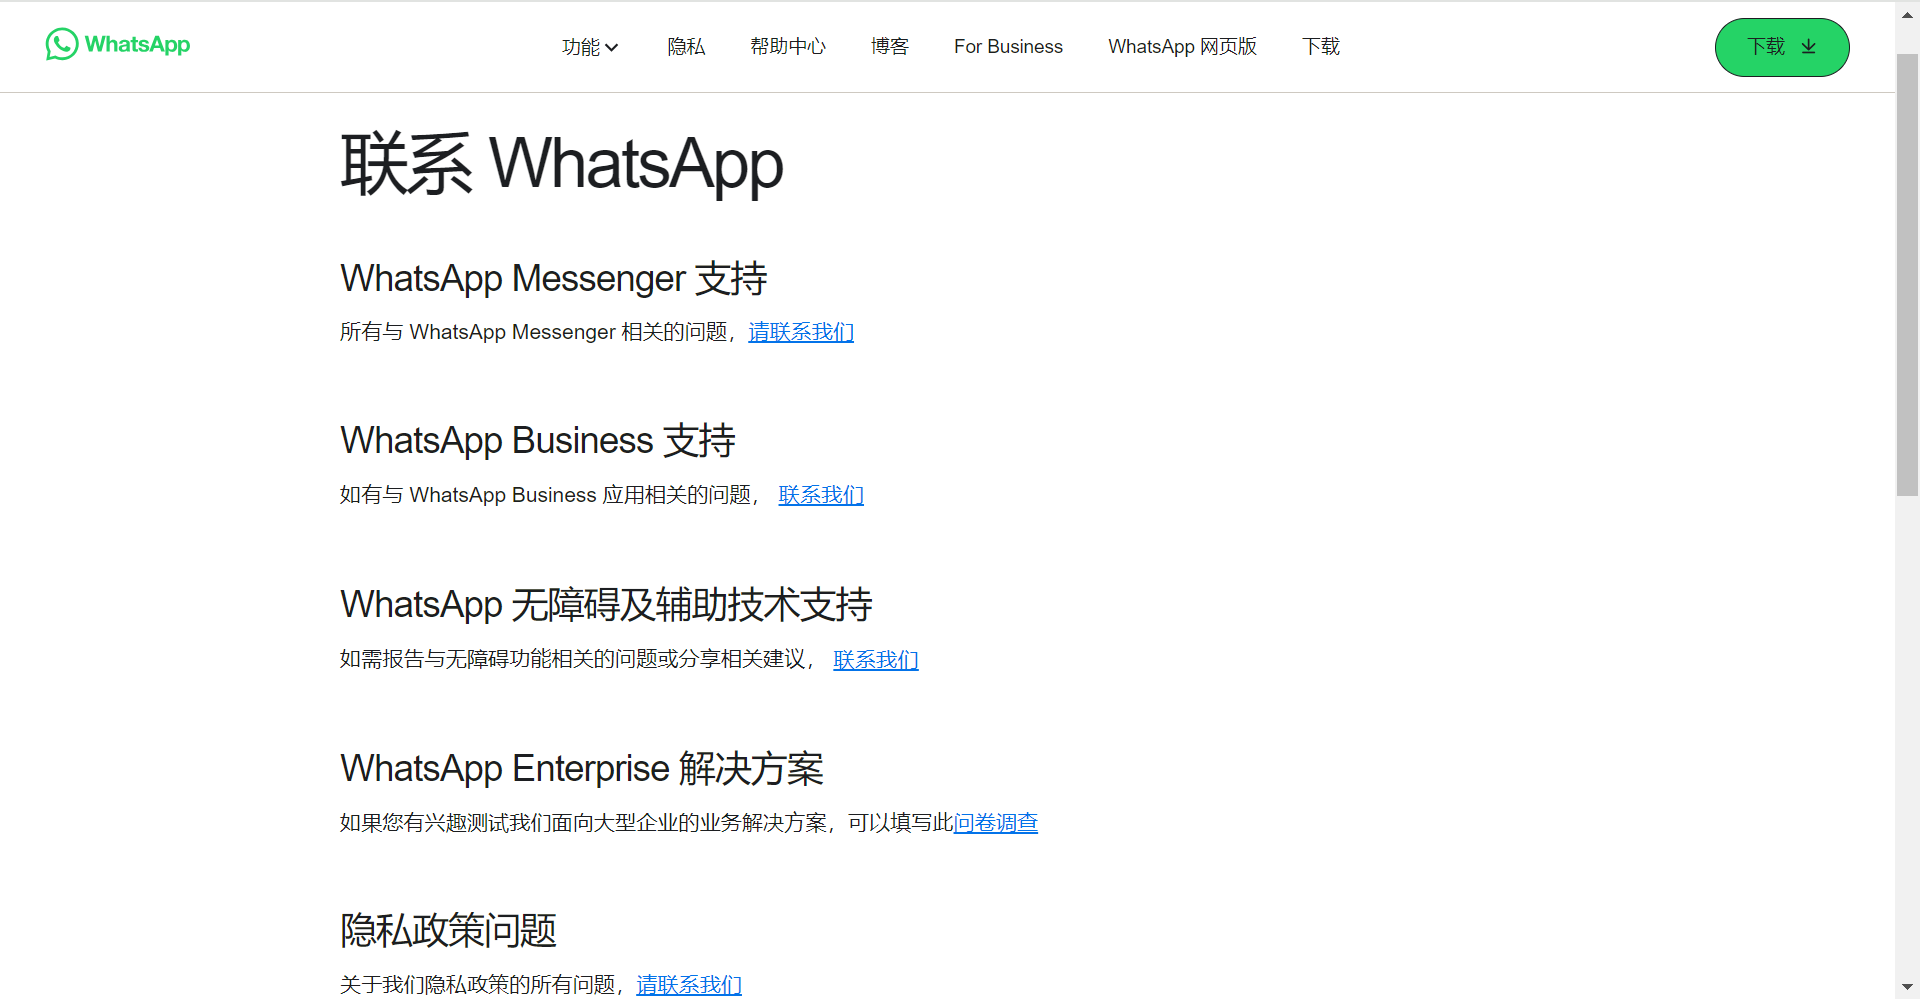Image resolution: width=1920 pixels, height=999 pixels.
Task: Click the download arrow icon in green button
Action: pyautogui.click(x=1808, y=47)
